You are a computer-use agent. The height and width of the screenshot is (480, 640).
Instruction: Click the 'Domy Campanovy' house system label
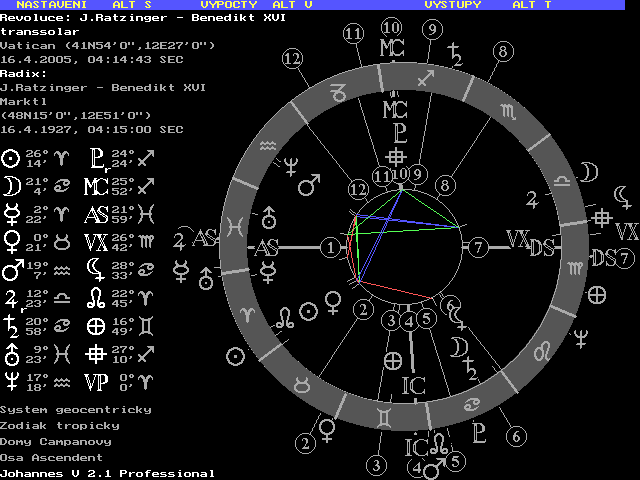[55, 441]
